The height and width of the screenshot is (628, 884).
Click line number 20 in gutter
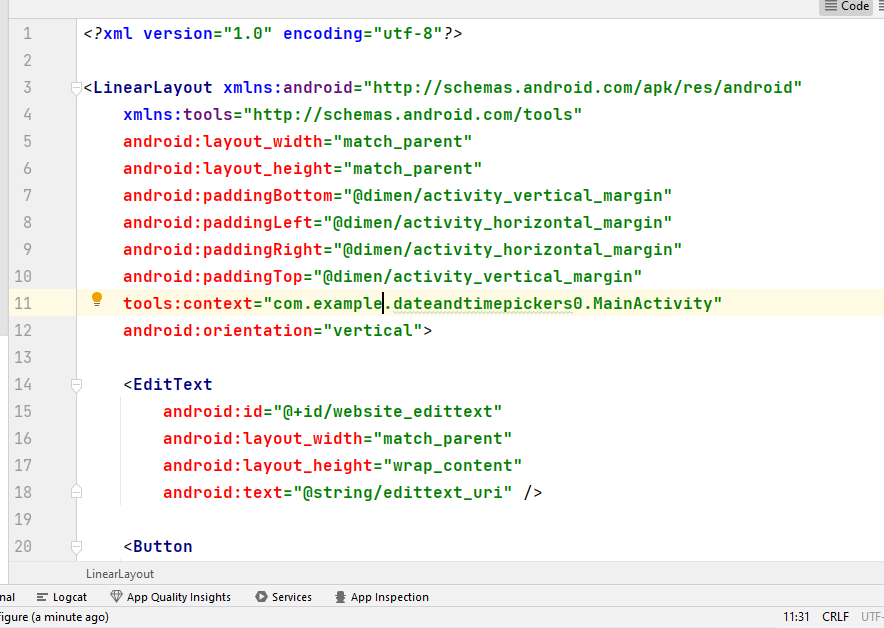[23, 546]
